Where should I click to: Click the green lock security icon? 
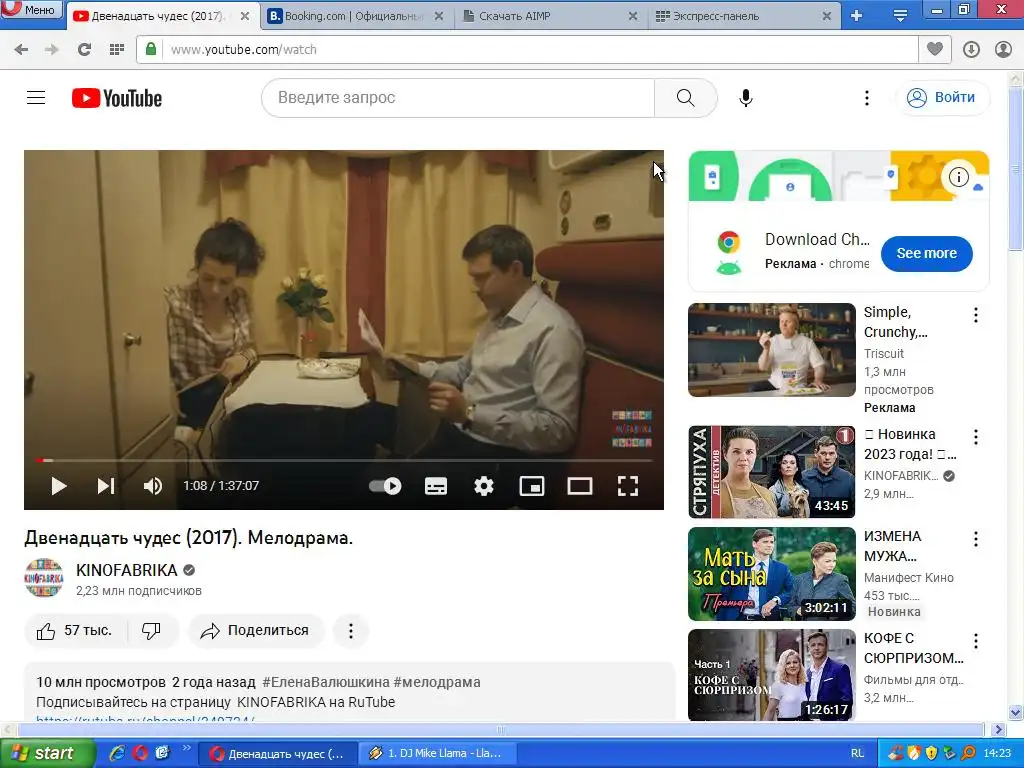[x=151, y=50]
